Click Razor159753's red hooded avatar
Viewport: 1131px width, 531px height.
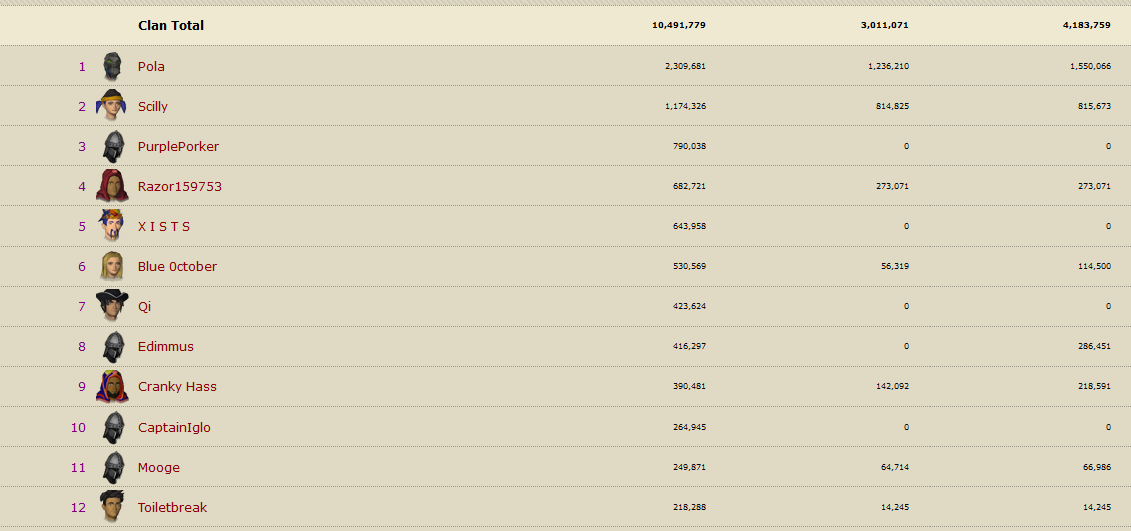click(112, 186)
